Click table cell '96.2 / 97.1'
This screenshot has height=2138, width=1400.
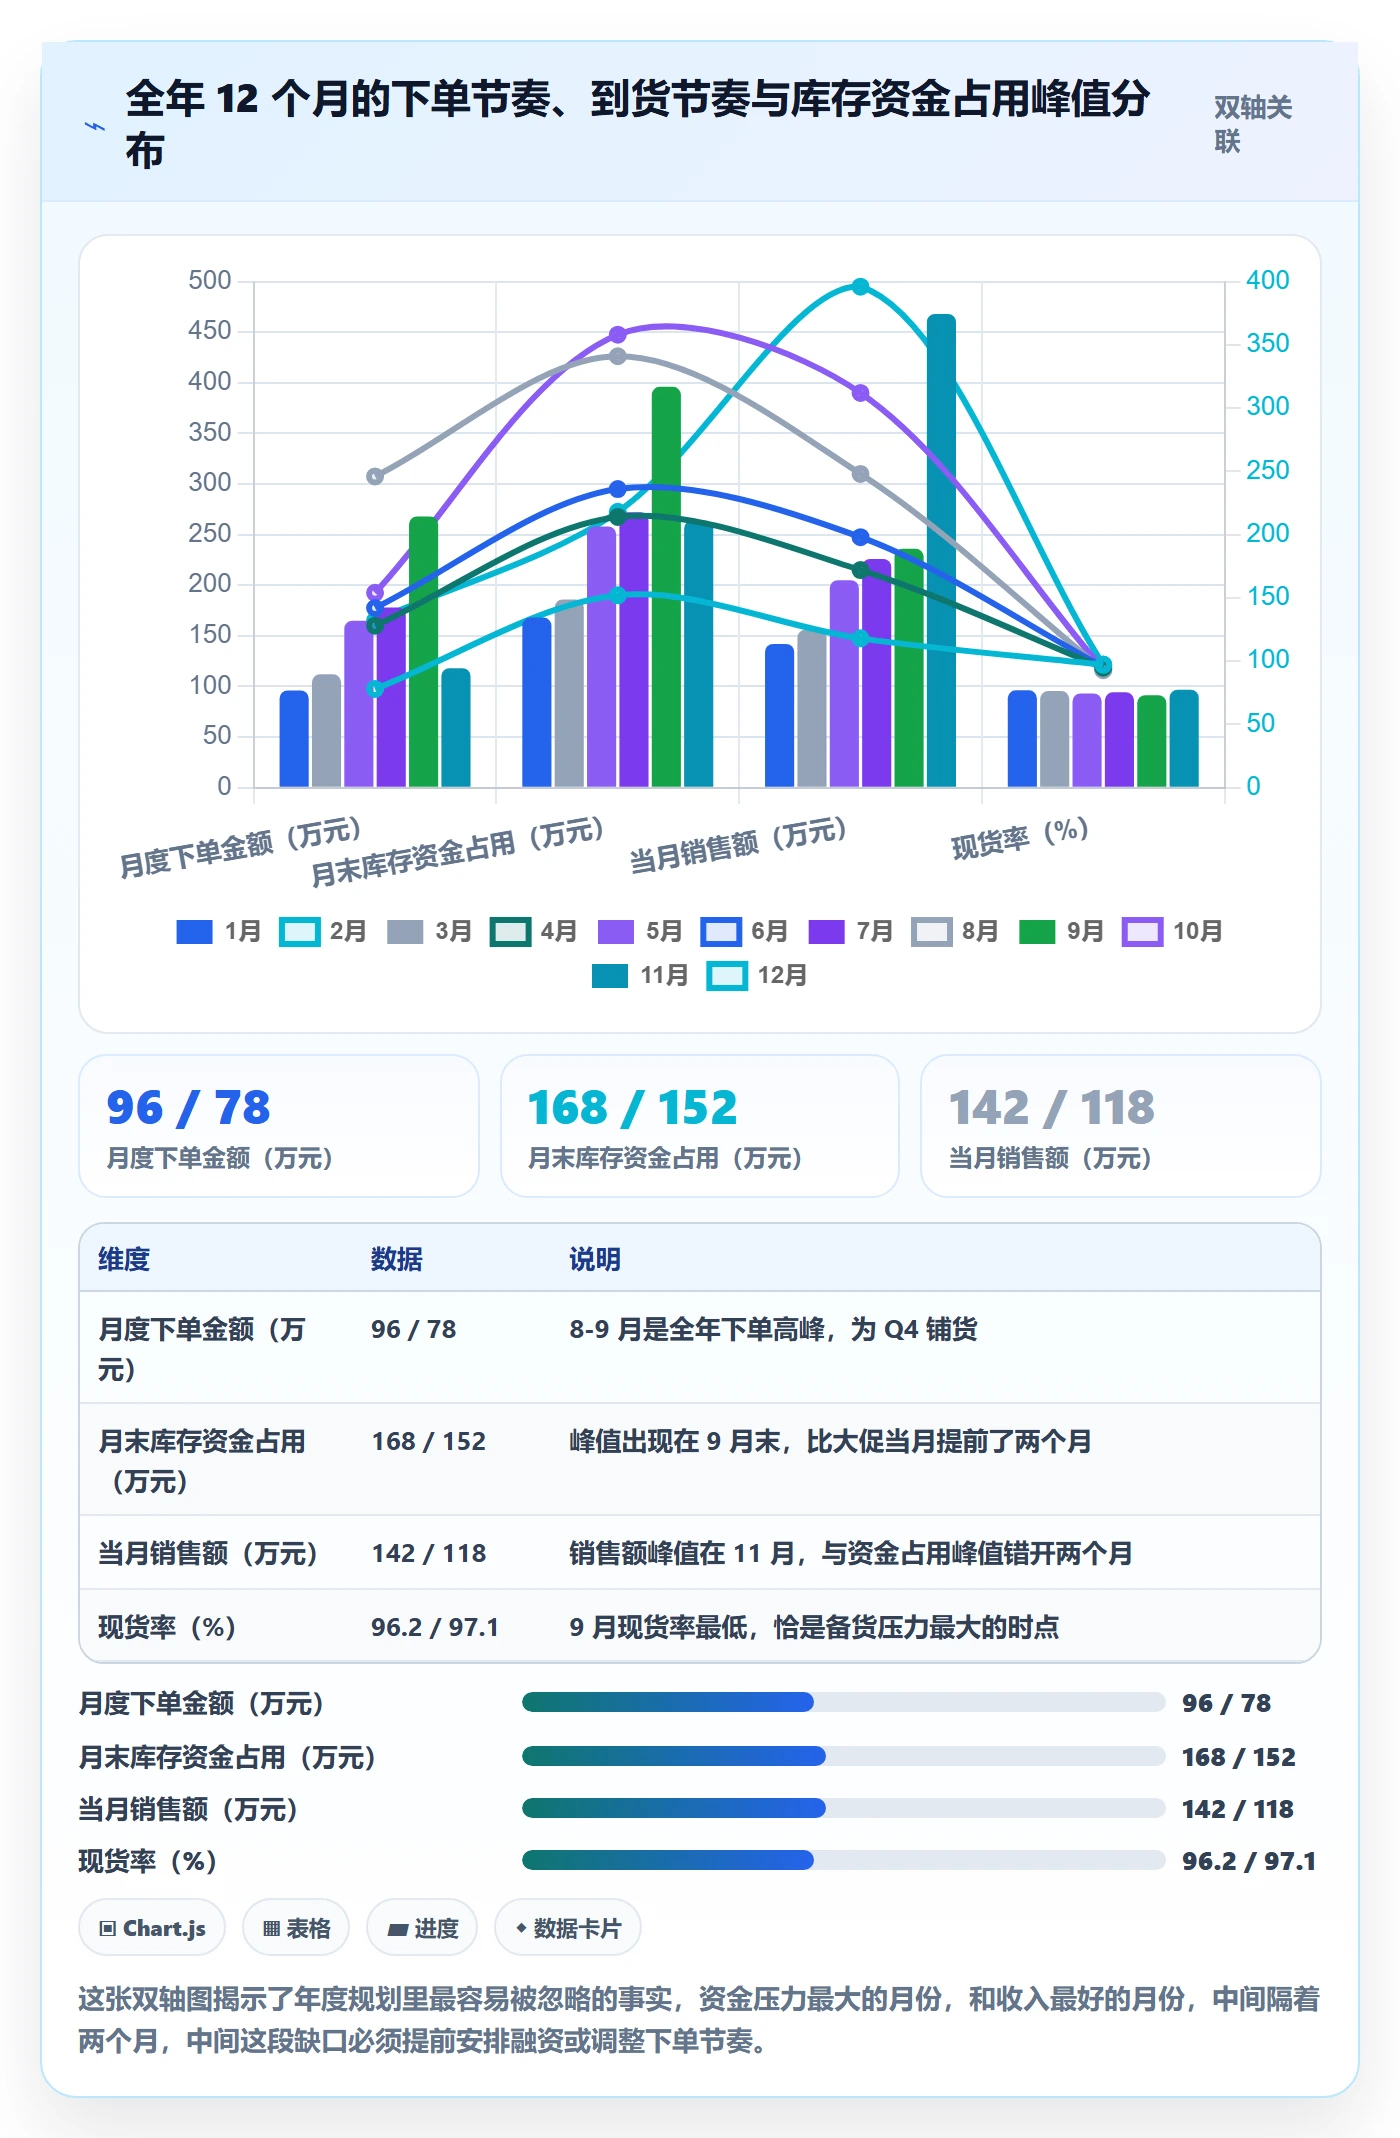coord(435,1627)
